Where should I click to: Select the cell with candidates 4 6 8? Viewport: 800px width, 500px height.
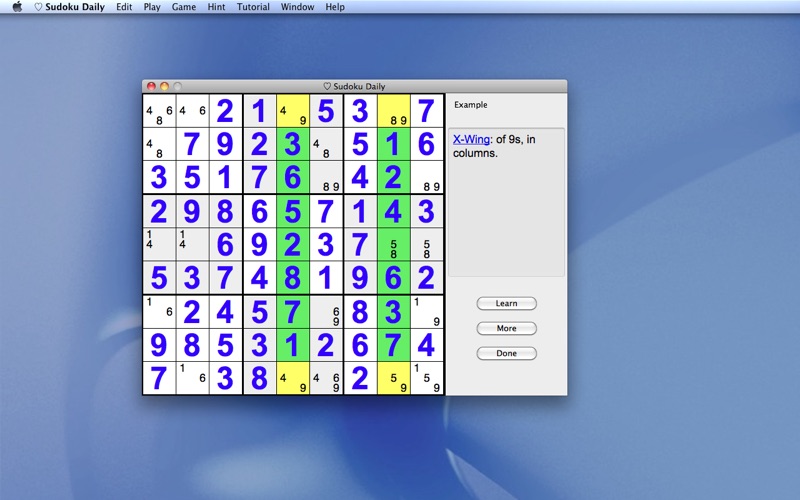point(159,111)
